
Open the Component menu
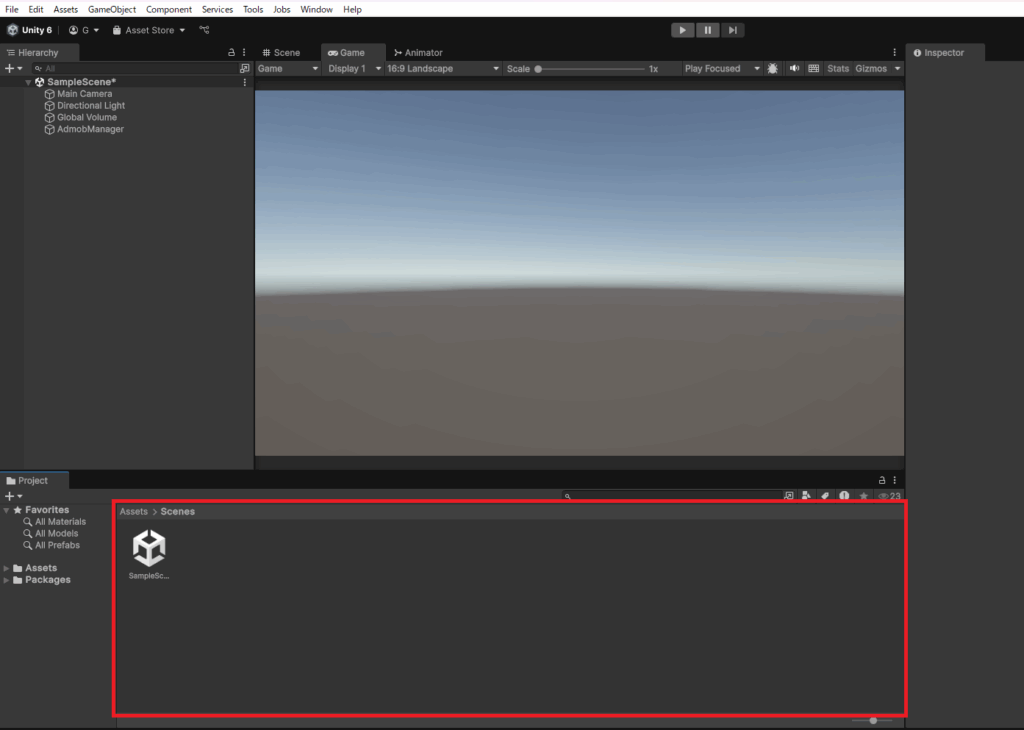pyautogui.click(x=168, y=9)
